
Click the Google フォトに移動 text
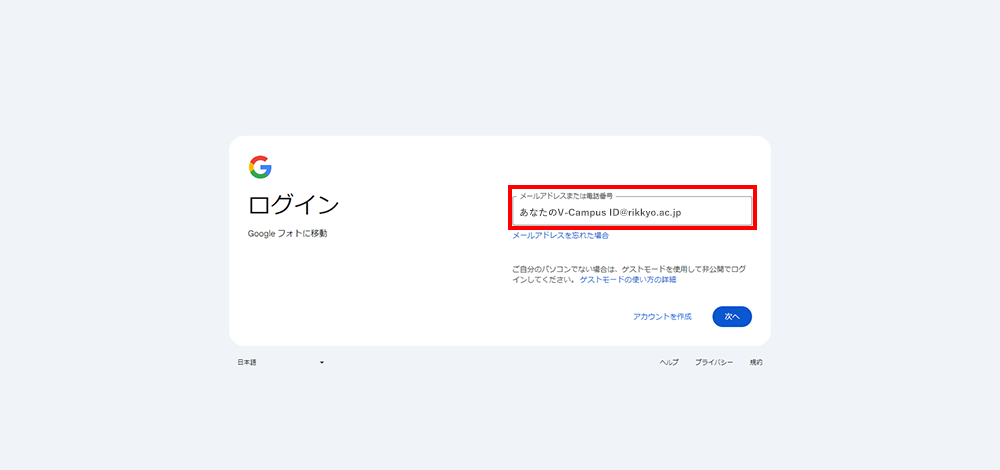[288, 234]
